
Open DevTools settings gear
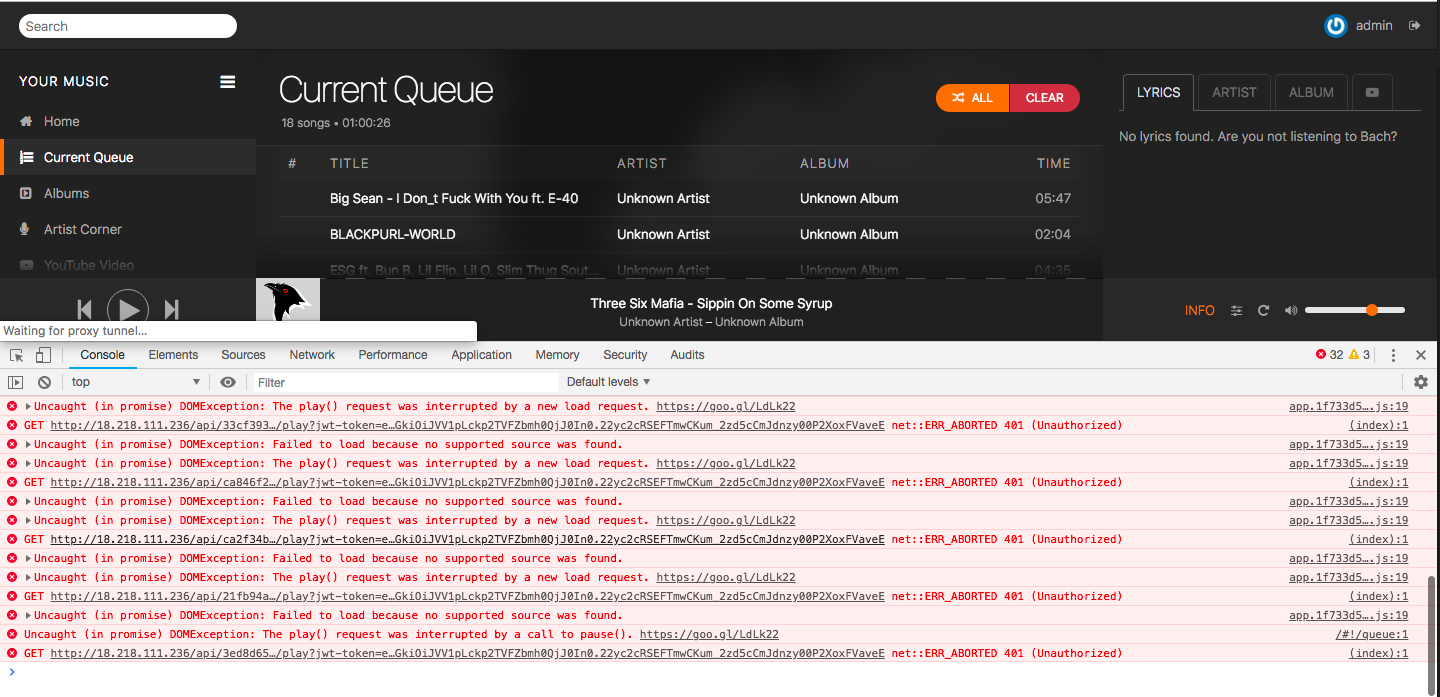[1421, 382]
